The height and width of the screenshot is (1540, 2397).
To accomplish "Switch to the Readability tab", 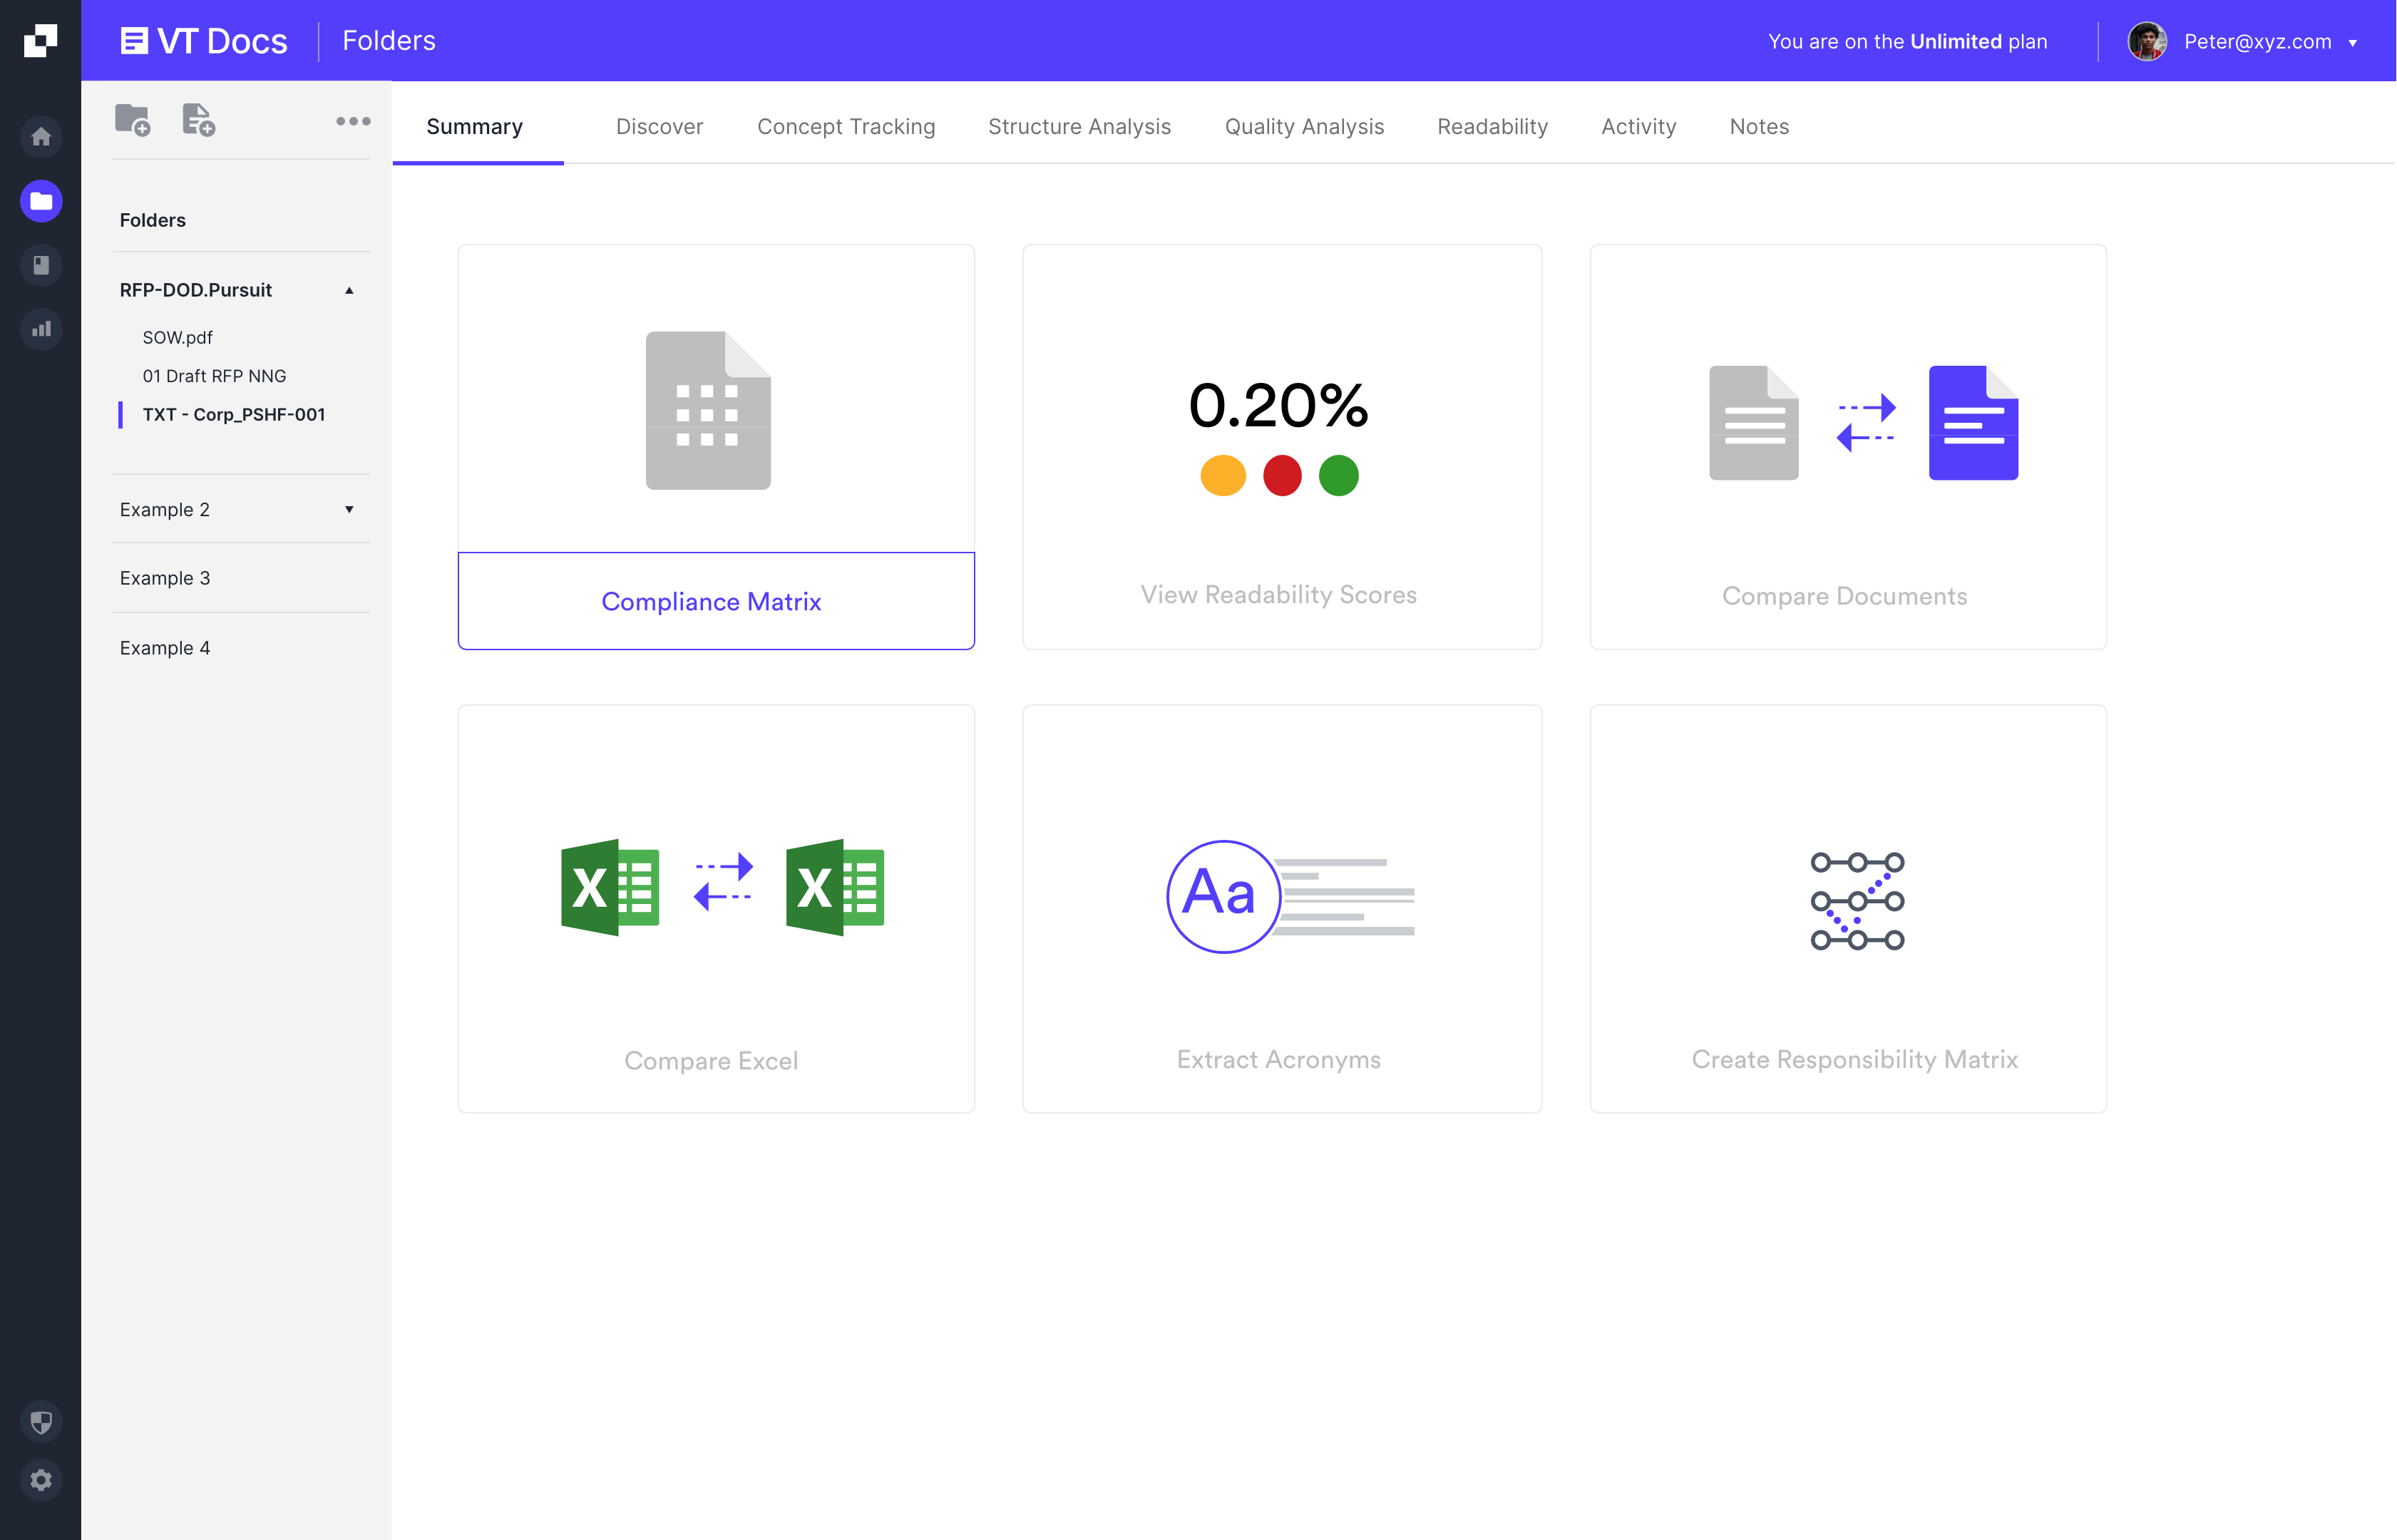I will click(x=1492, y=126).
